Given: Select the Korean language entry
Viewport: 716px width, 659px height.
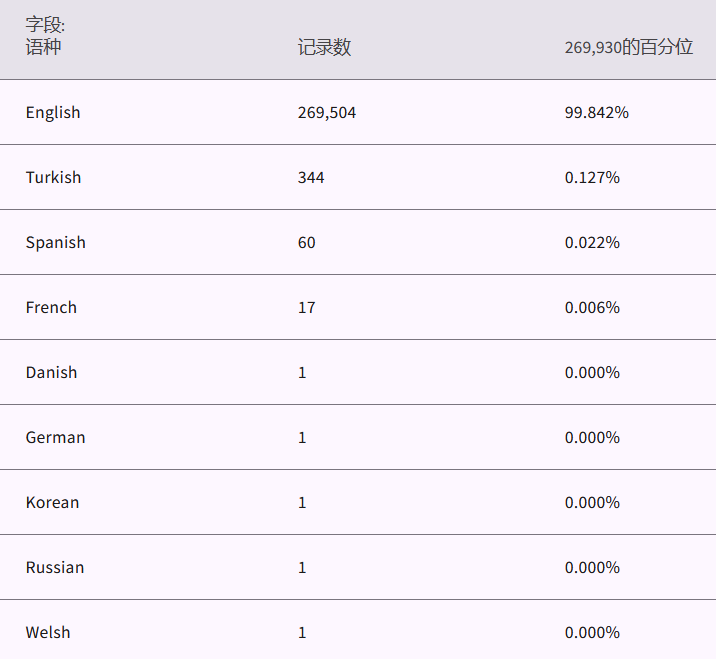Looking at the screenshot, I should click(52, 503).
